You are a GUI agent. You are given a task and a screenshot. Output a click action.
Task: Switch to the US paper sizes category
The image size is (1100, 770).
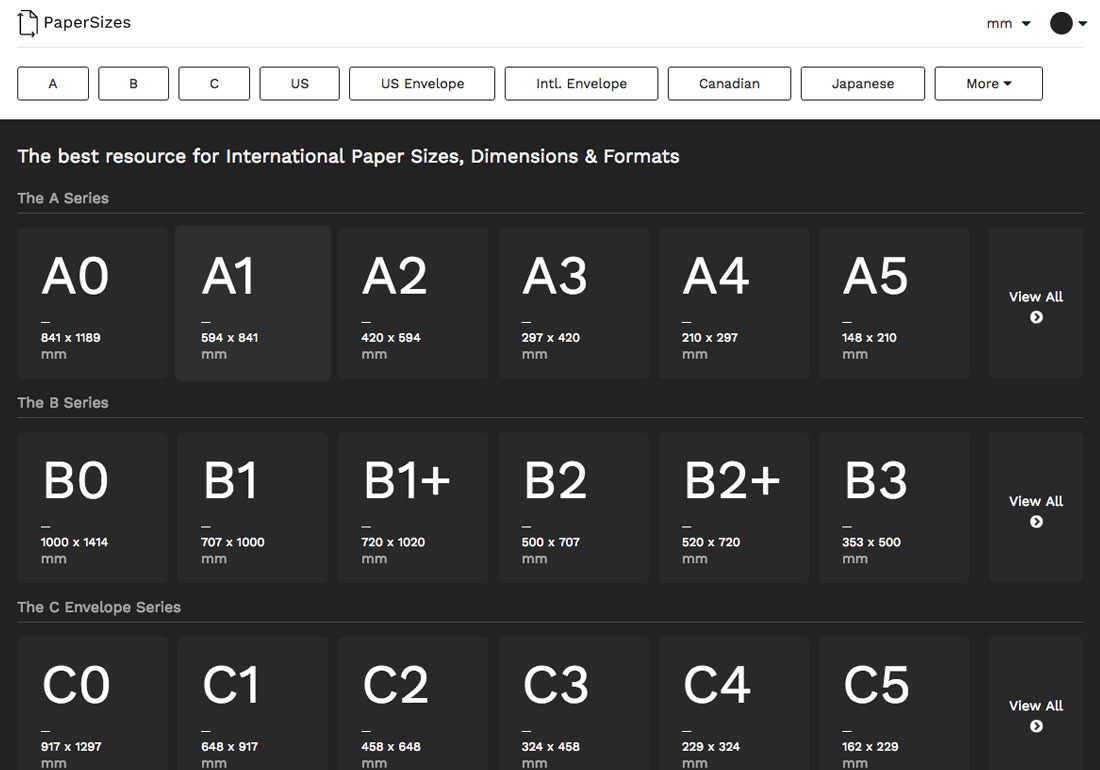[299, 83]
